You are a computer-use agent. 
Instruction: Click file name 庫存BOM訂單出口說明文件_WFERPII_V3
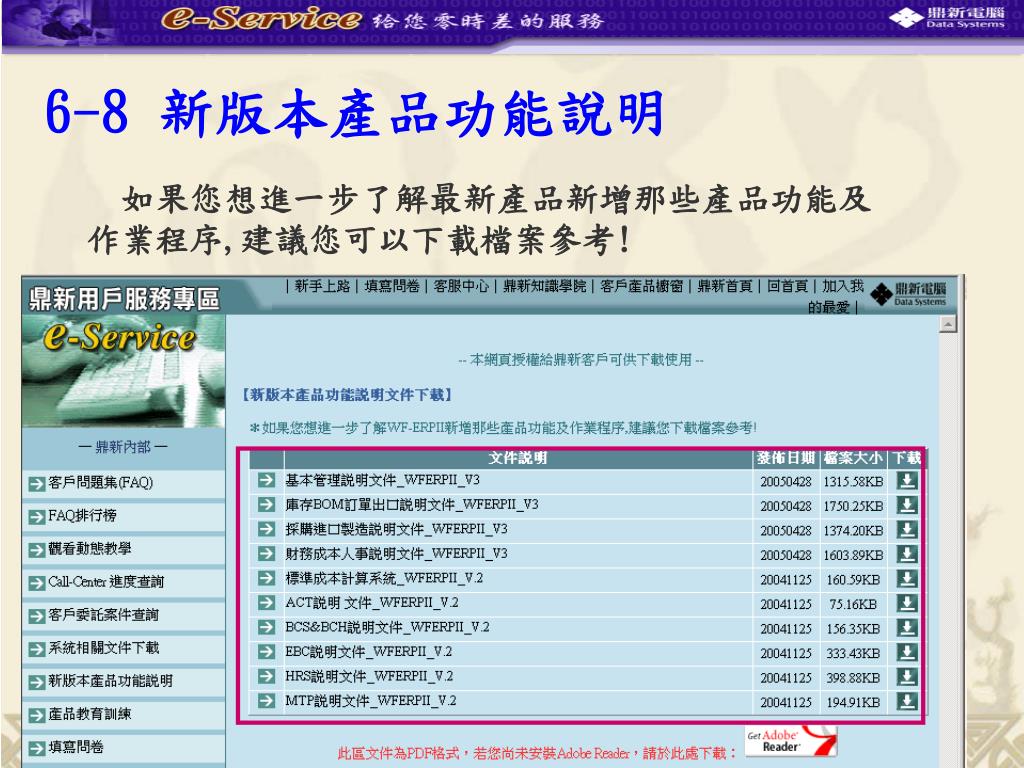click(411, 505)
